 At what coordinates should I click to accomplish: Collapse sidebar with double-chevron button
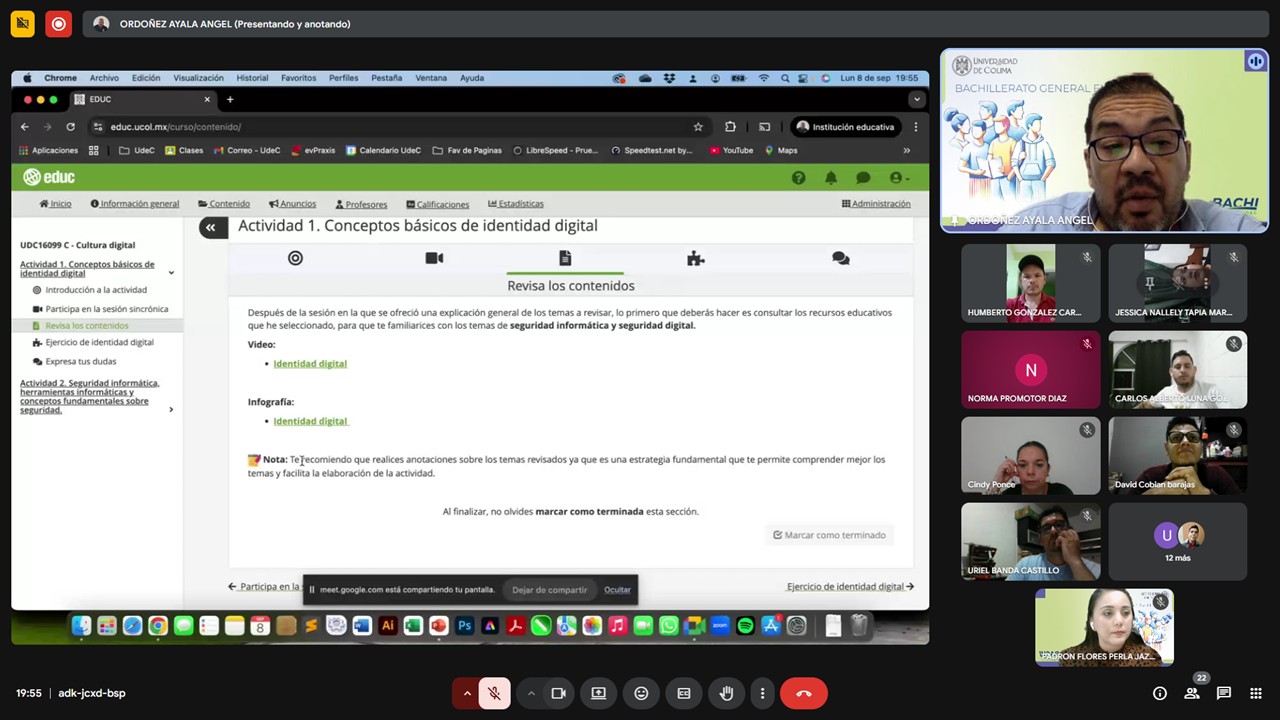(x=211, y=228)
